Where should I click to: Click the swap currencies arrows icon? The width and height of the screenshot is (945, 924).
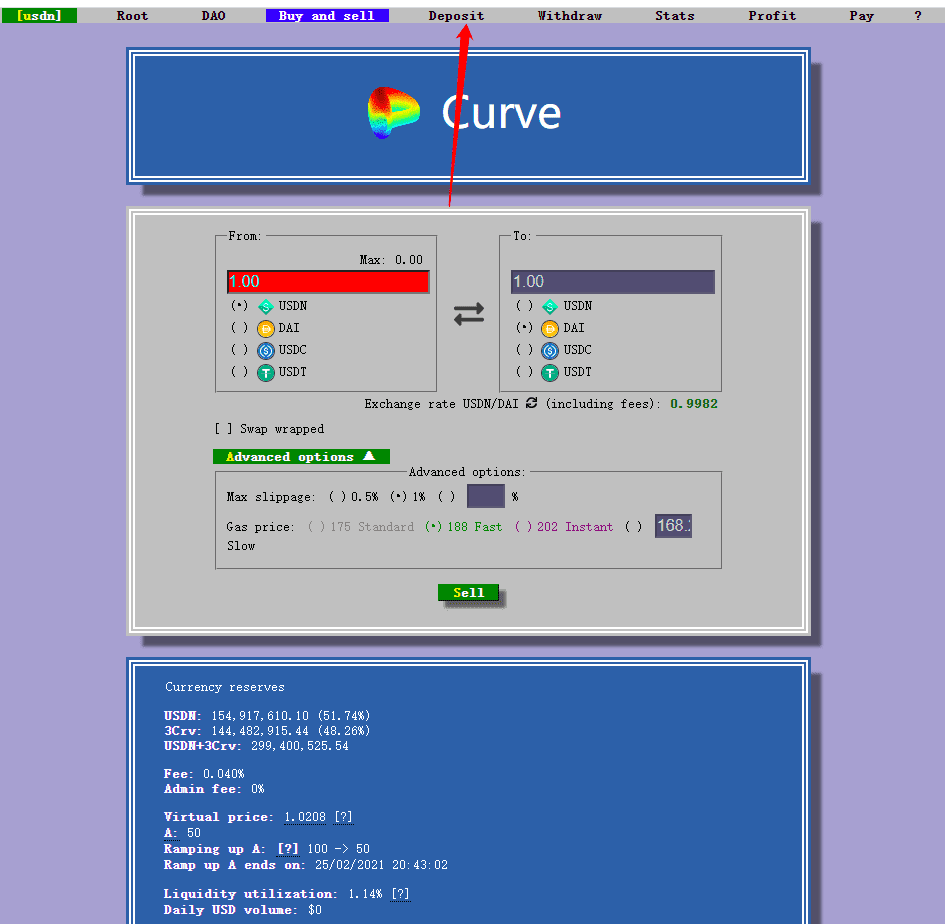[468, 314]
